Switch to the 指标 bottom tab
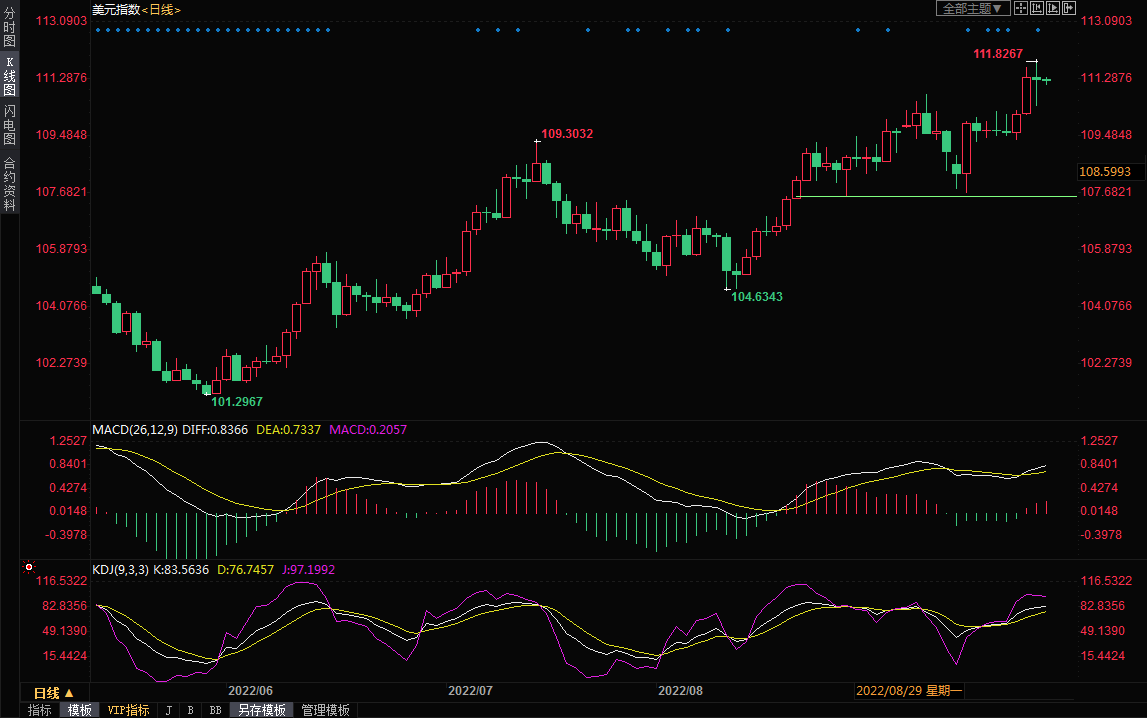 [40, 710]
